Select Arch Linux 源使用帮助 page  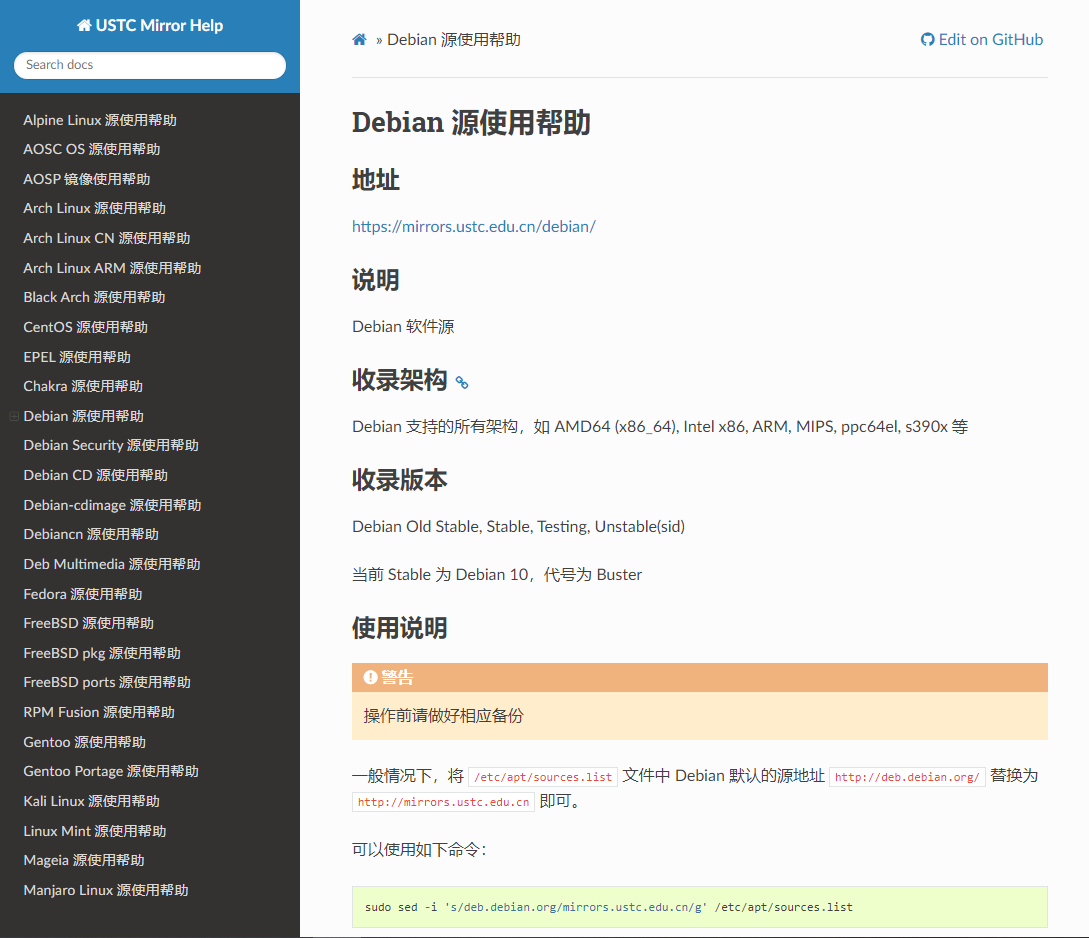click(x=94, y=208)
